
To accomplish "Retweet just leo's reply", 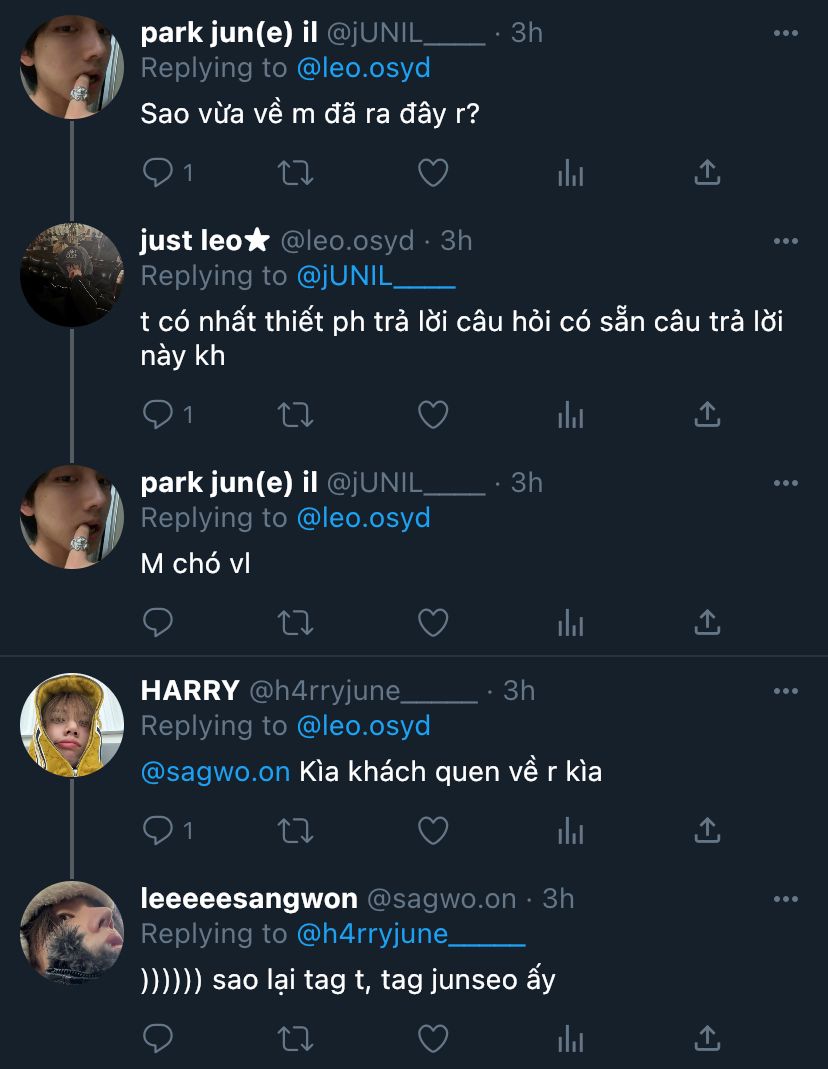I will pos(294,414).
